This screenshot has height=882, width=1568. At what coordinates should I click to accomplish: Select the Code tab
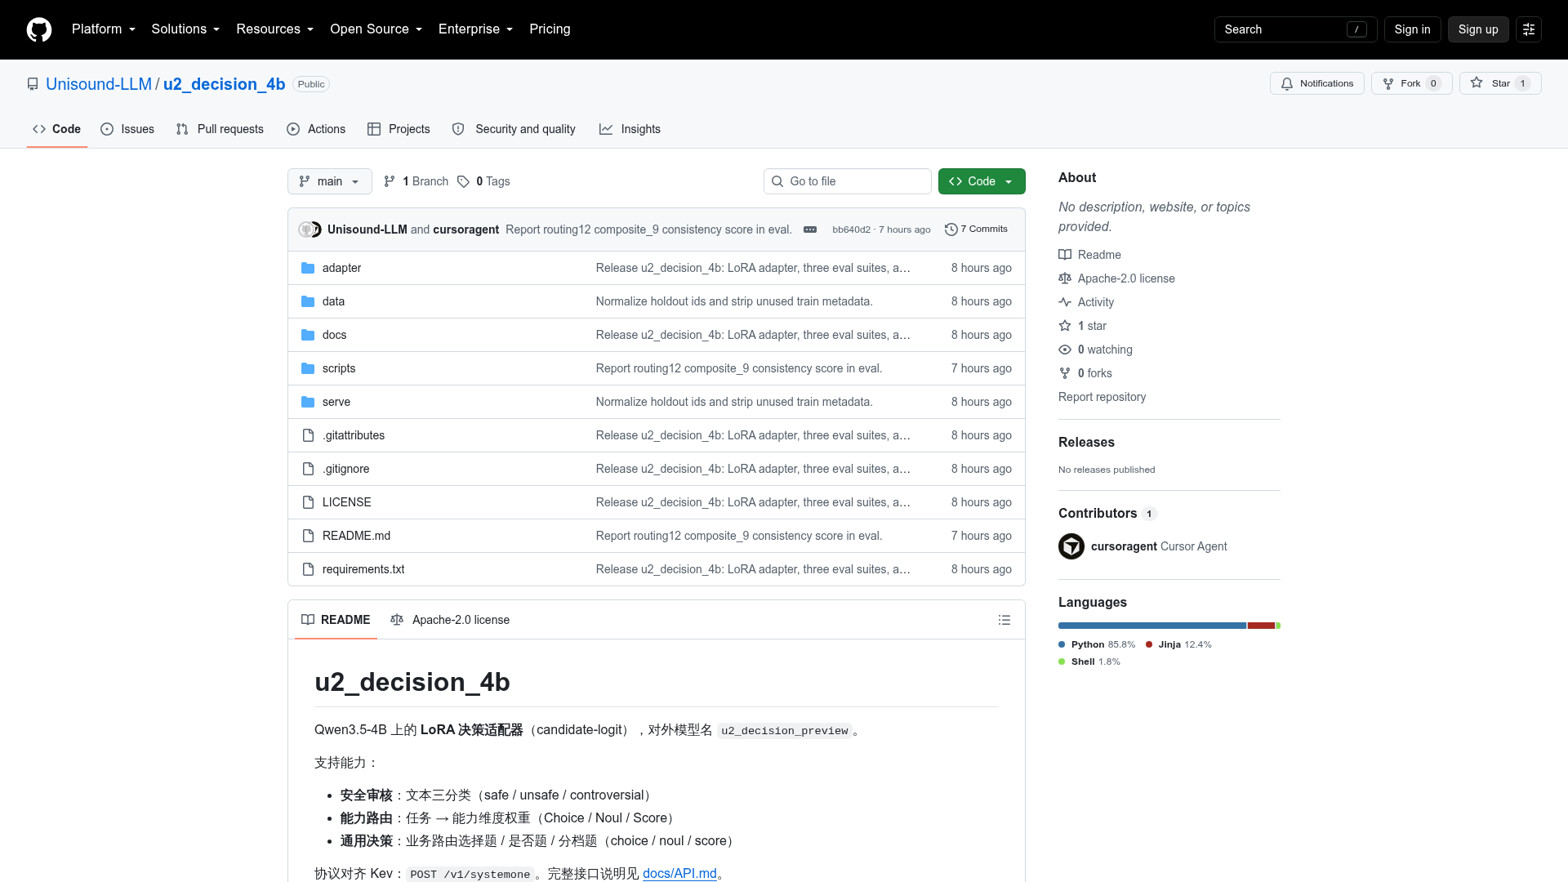(x=57, y=129)
